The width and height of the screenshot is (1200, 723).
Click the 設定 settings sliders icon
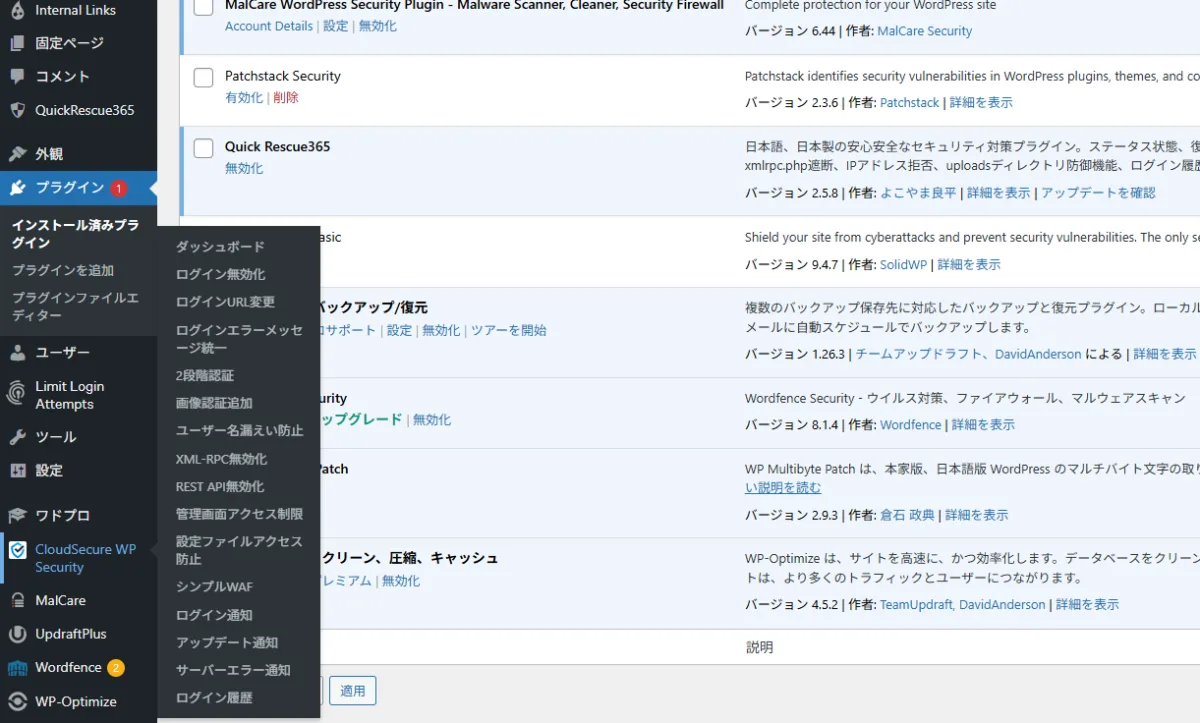pyautogui.click(x=17, y=470)
